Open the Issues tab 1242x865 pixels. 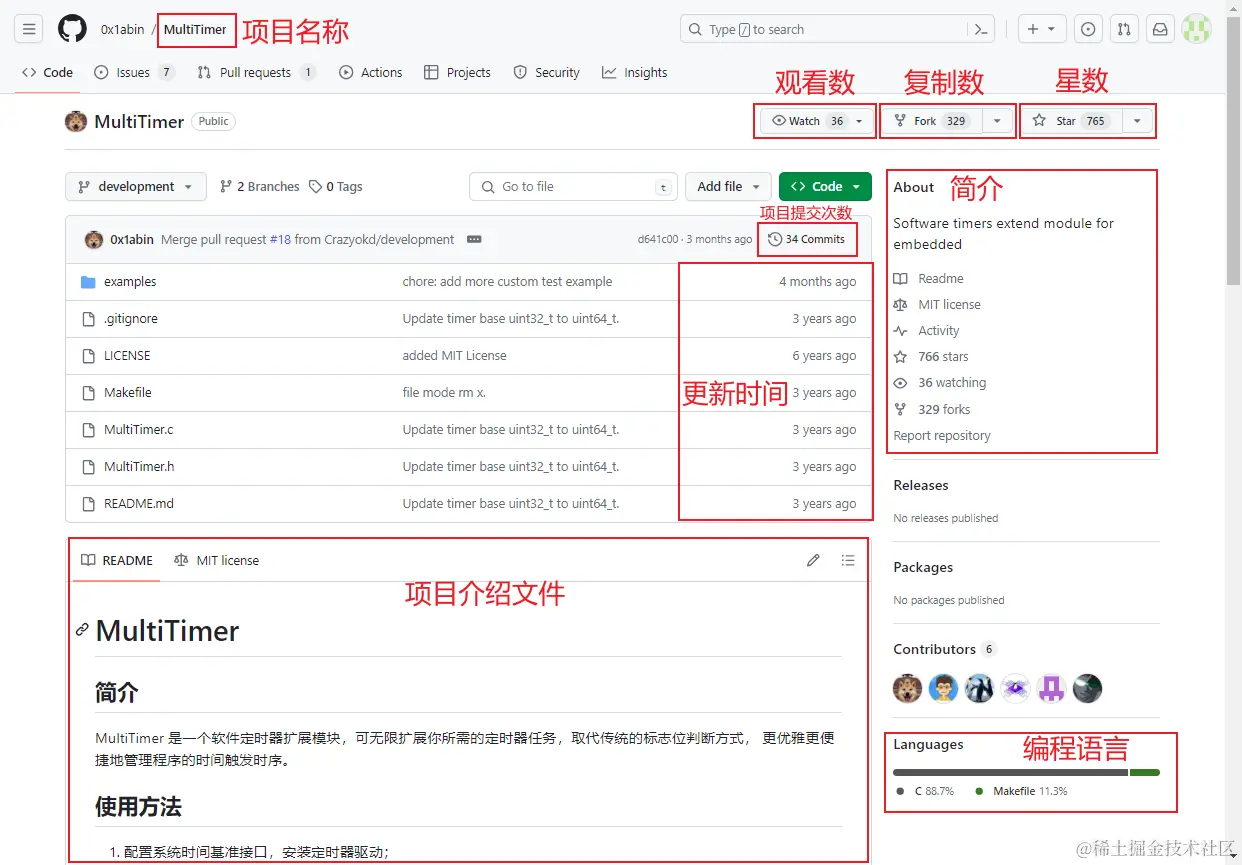[x=134, y=72]
